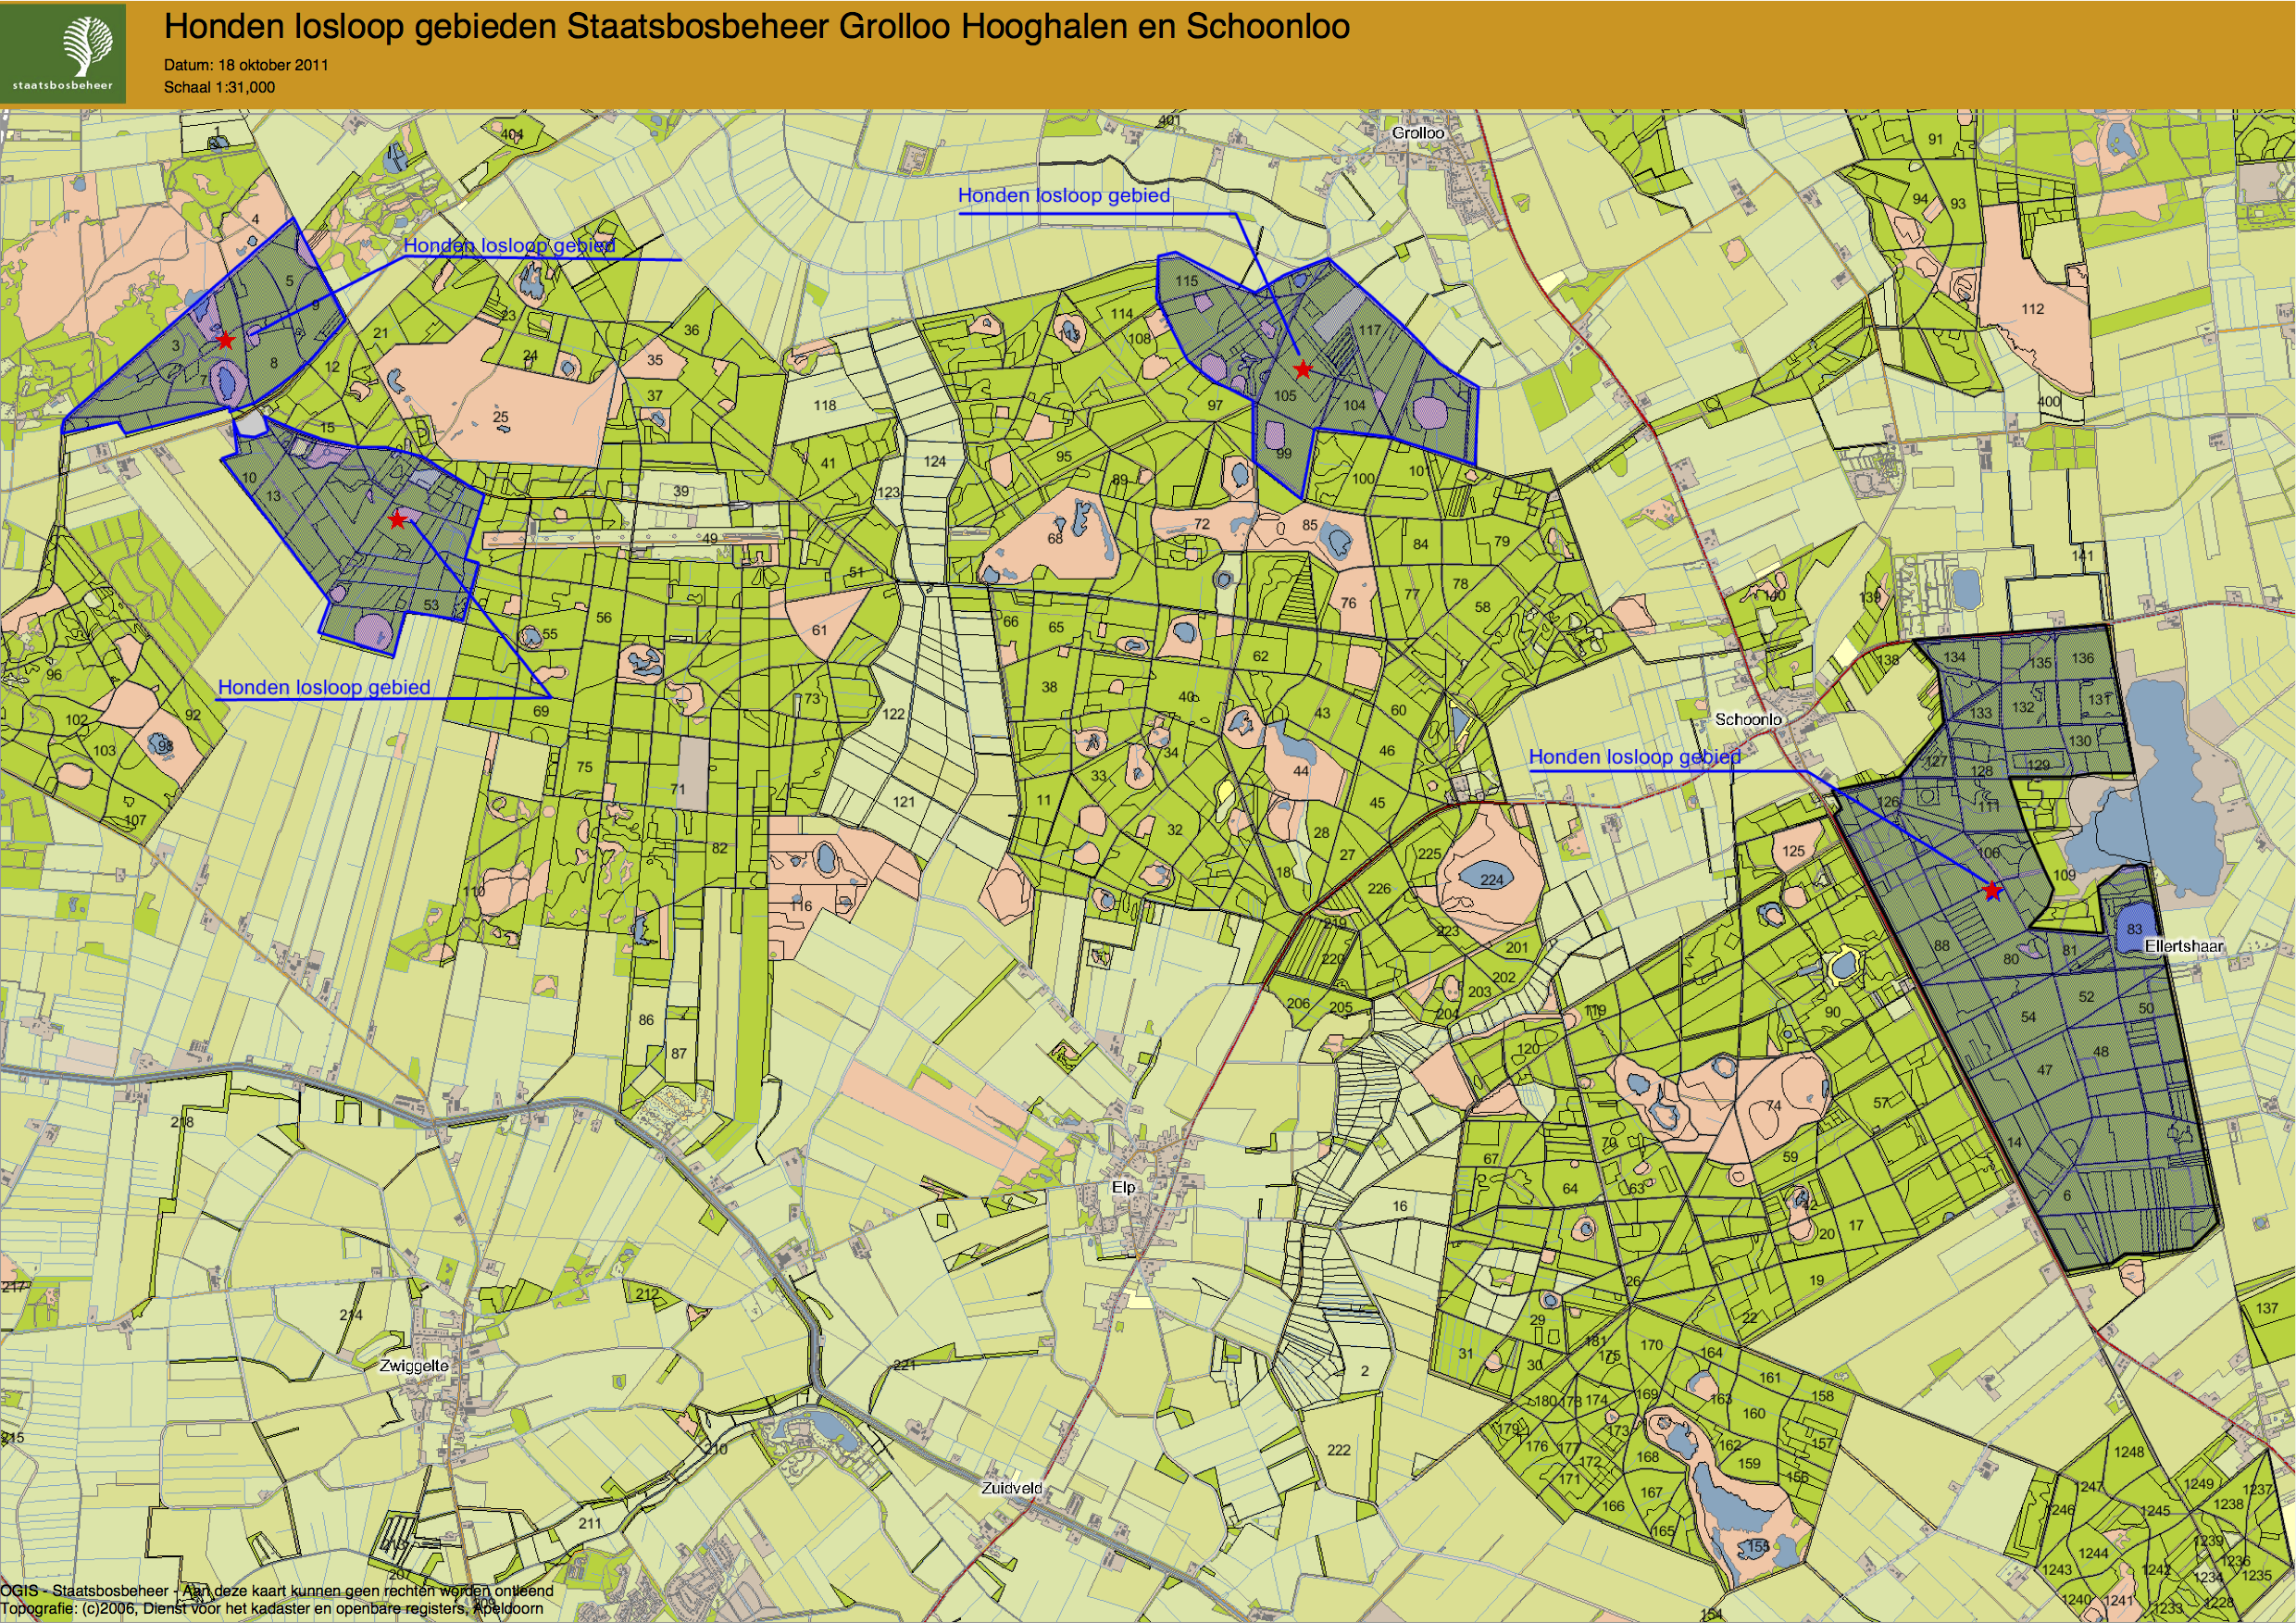Image resolution: width=2296 pixels, height=1623 pixels.
Task: Click the 'Schaal 1:31,000' scale text
Action: 219,88
